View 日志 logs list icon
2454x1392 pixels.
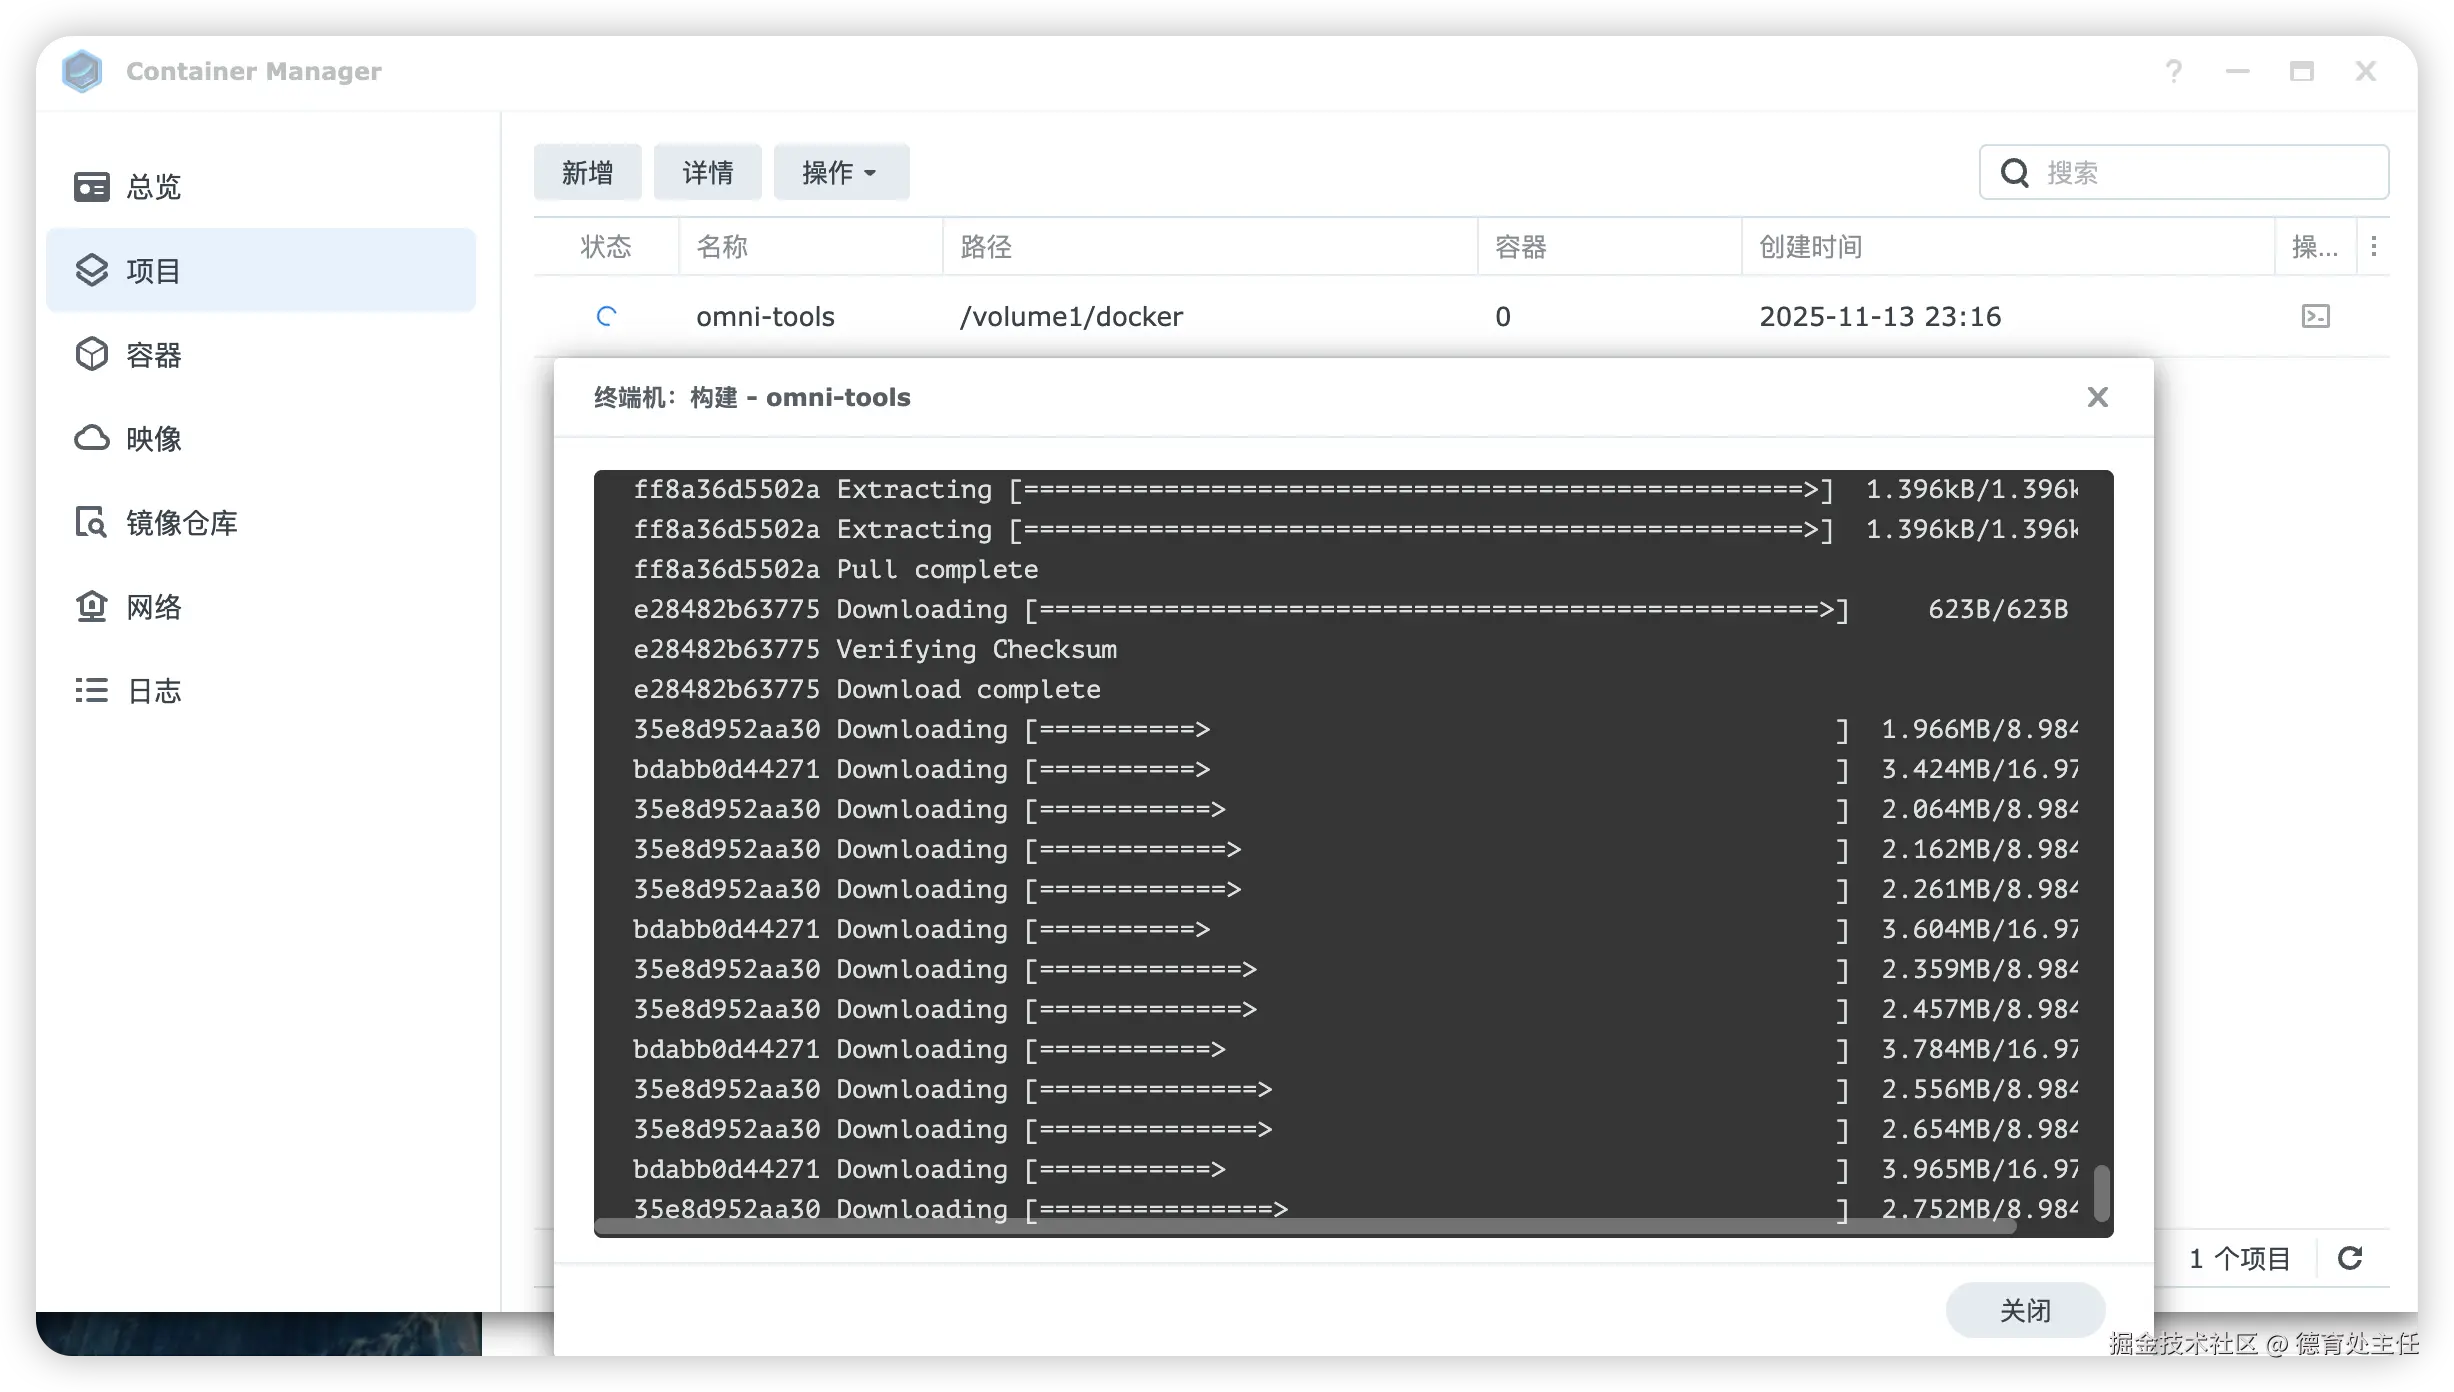coord(91,691)
